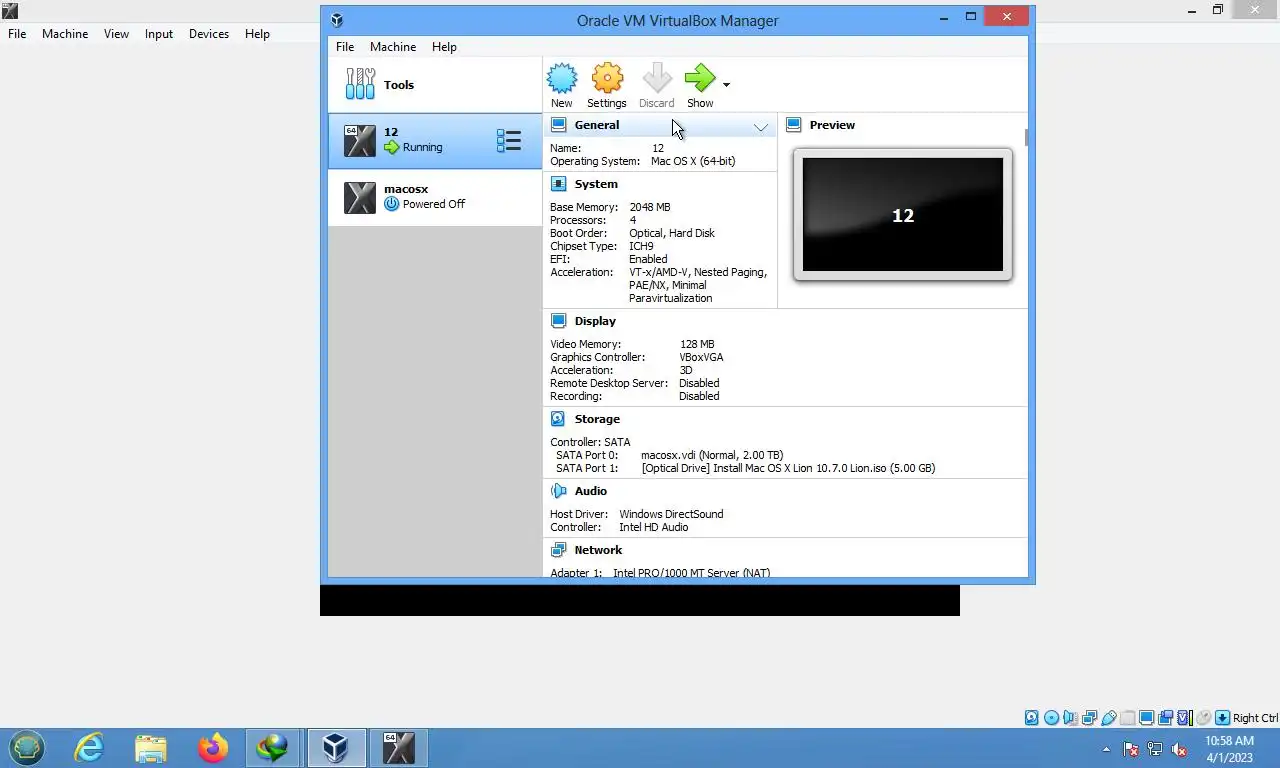Switch to the running VM taskbar button

[398, 747]
